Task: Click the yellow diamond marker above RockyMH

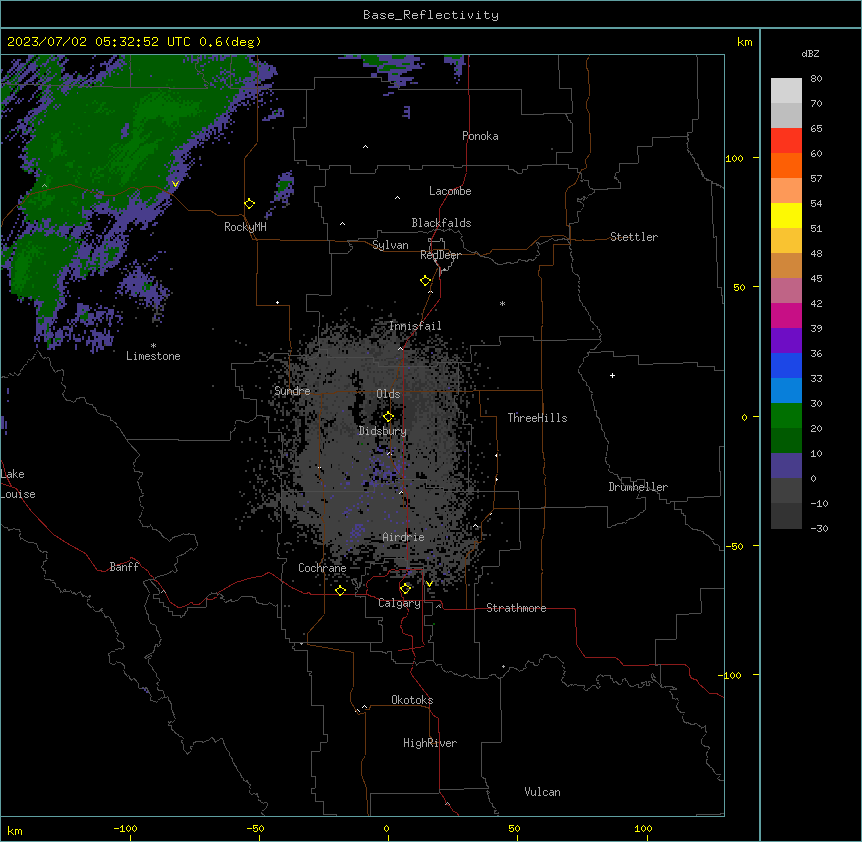Action: 249,204
